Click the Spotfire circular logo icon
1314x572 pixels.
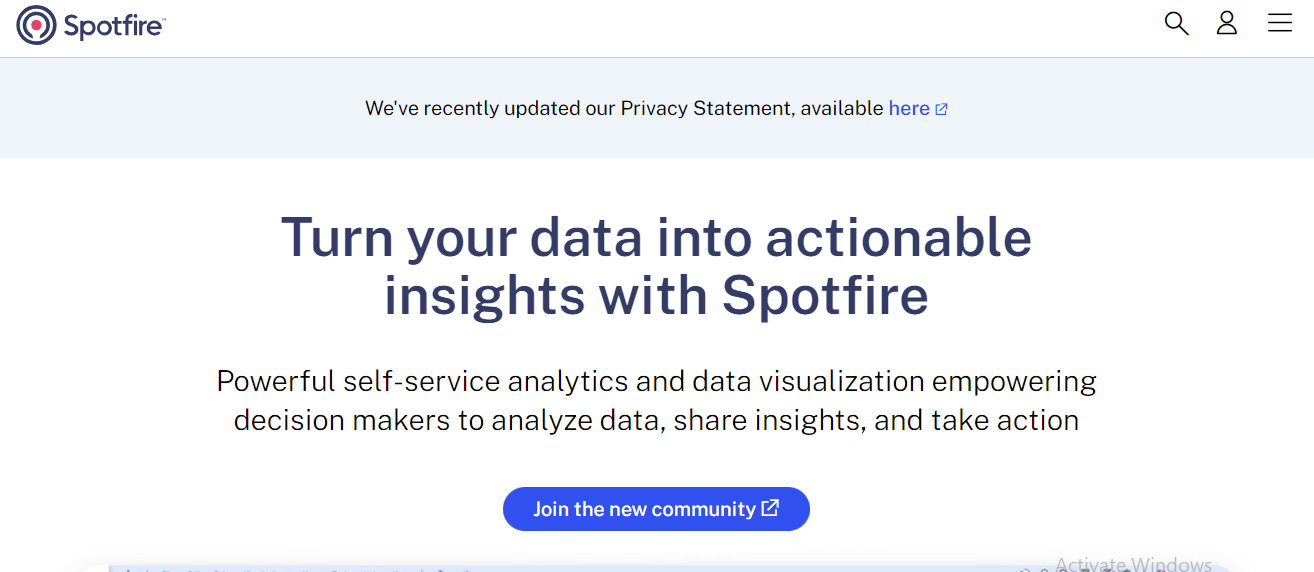(x=37, y=25)
